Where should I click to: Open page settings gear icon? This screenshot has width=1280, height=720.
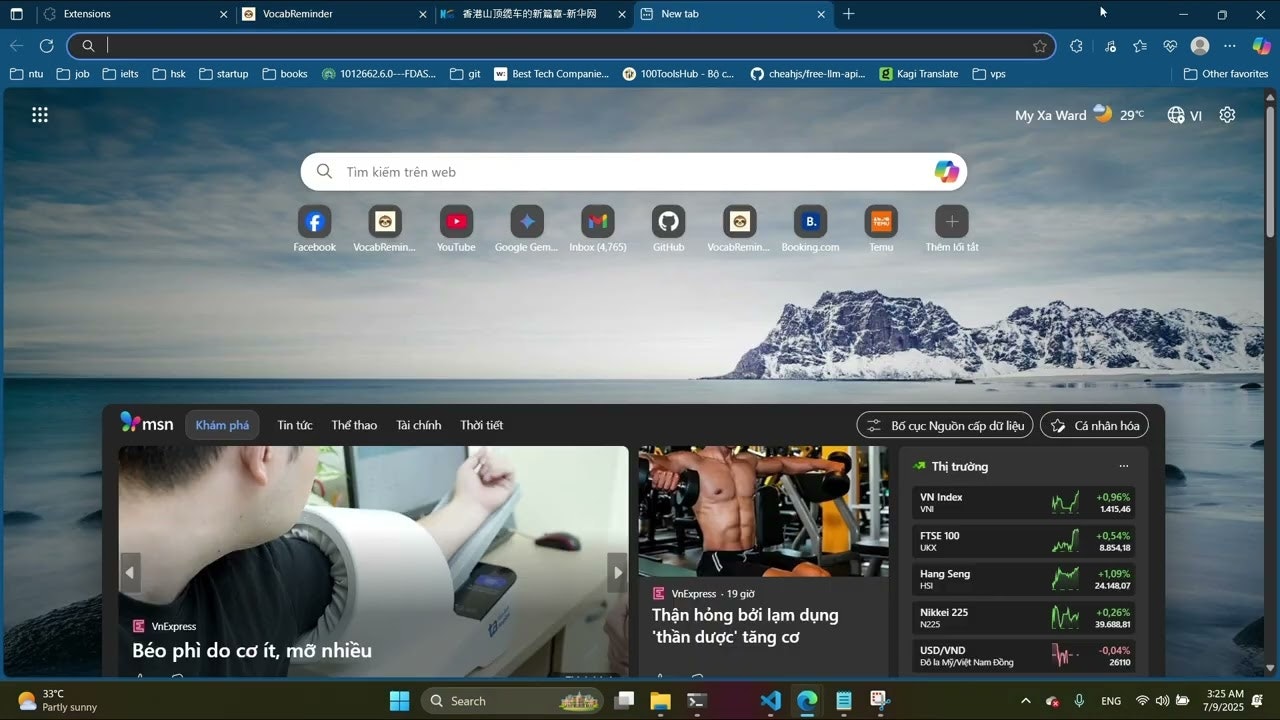click(1227, 115)
